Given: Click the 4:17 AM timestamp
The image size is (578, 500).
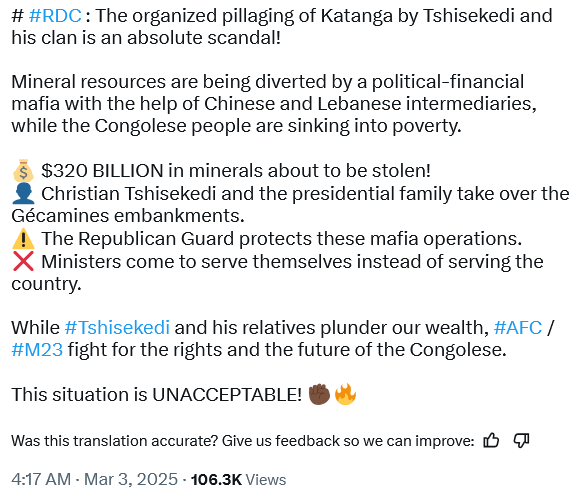Looking at the screenshot, I should pyautogui.click(x=41, y=479).
